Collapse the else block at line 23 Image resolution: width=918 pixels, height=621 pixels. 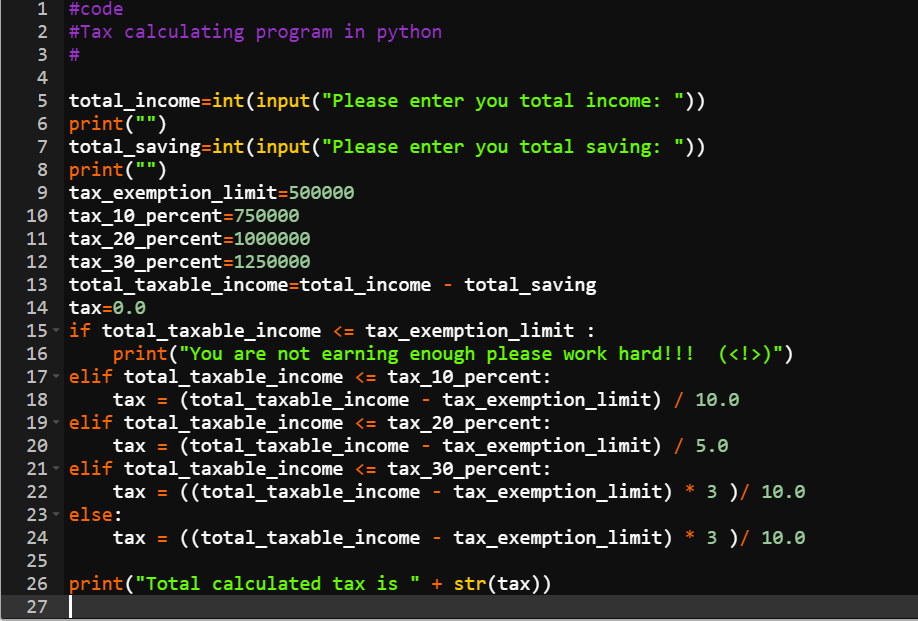coord(56,514)
